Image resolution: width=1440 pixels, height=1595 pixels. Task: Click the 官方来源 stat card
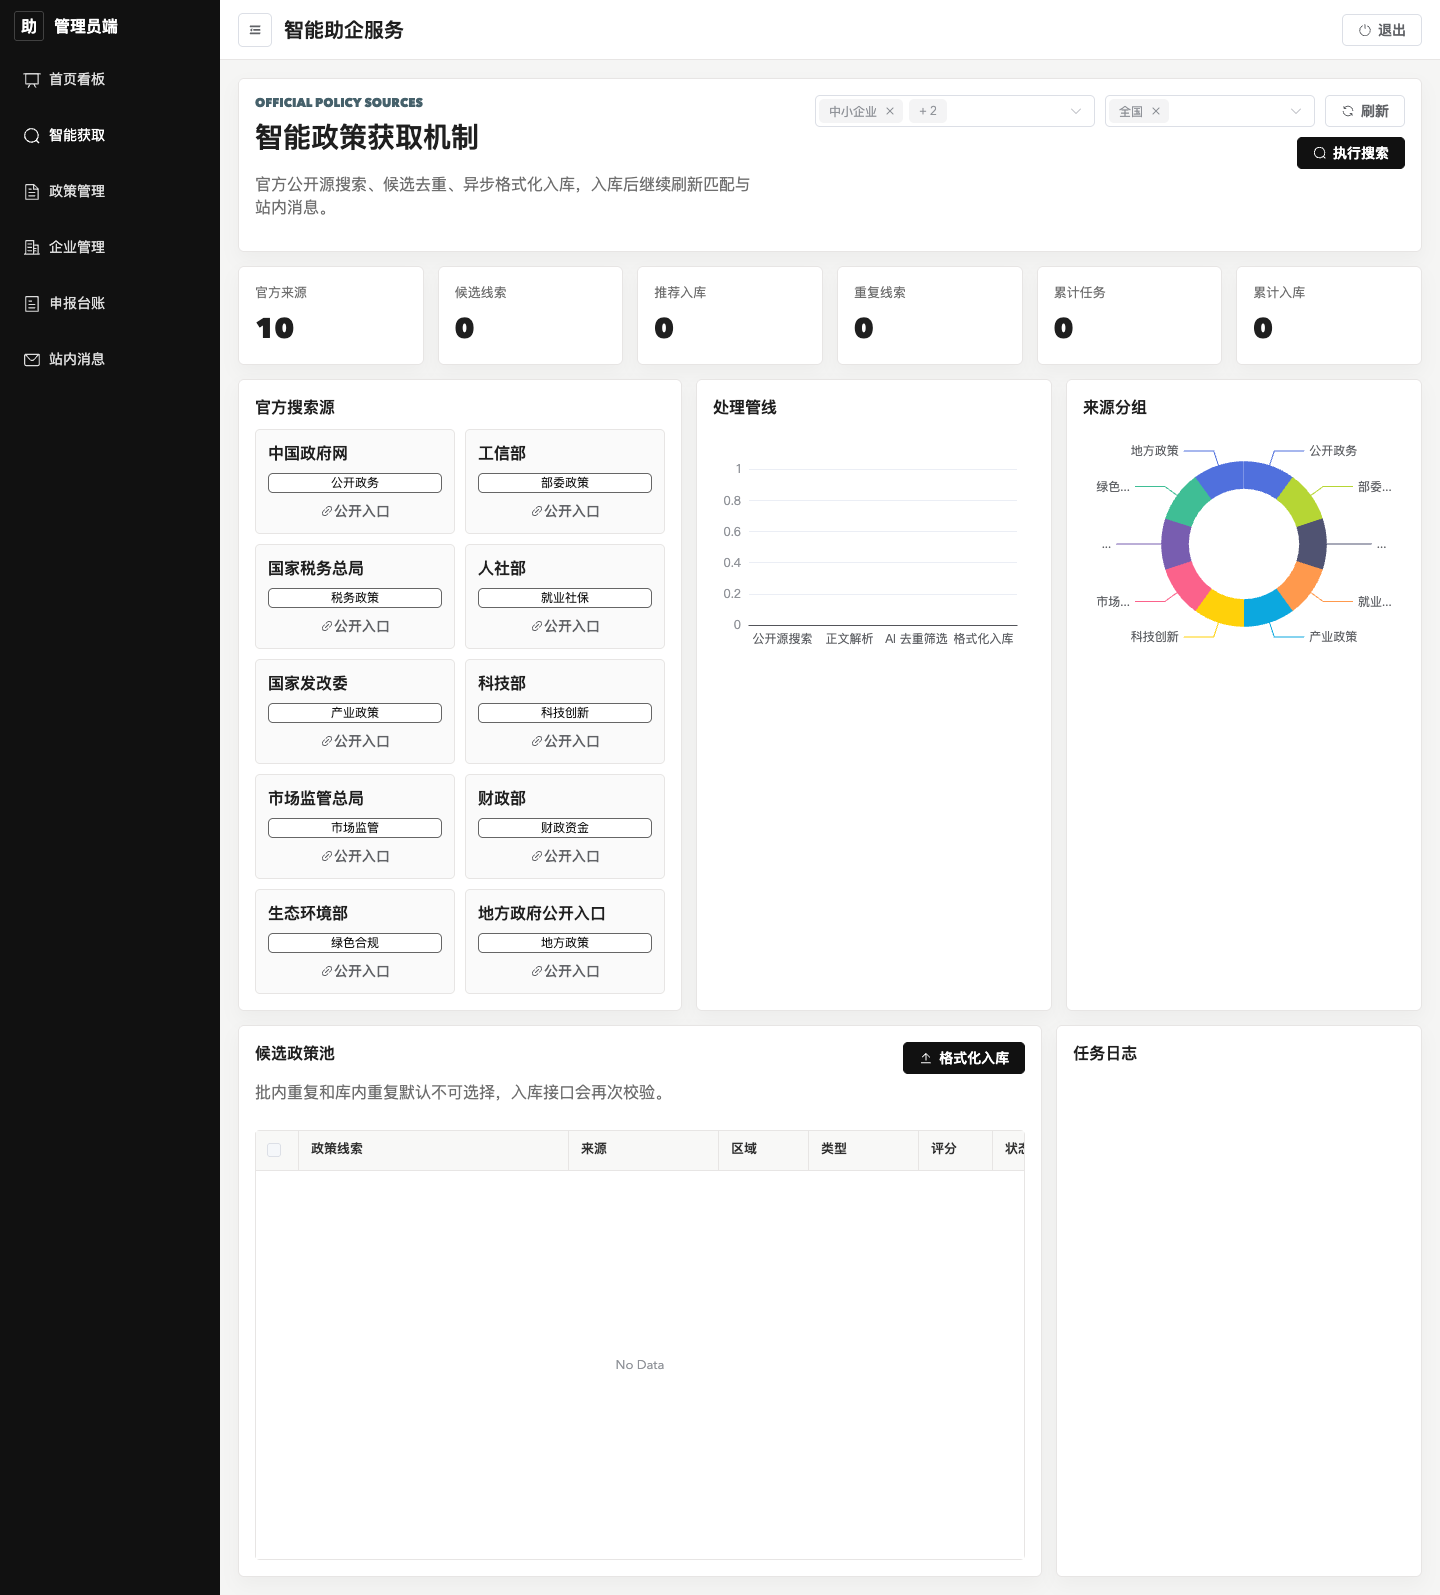click(331, 315)
